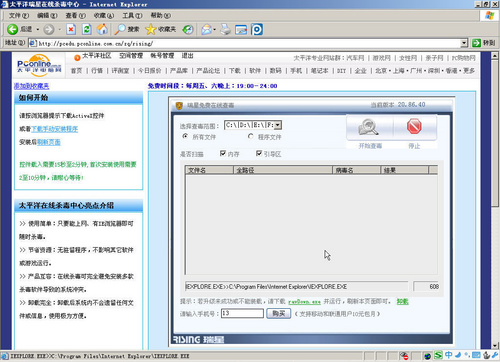This screenshot has height=362, width=500.
Task: Click the vertical scrollbar thumb
Action: (495, 133)
